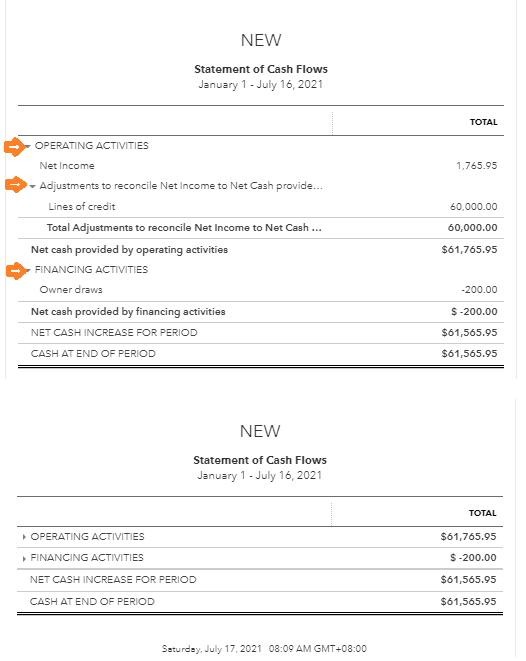Image resolution: width=526 pixels, height=661 pixels.
Task: Select the Net Income row label
Action: (67, 166)
